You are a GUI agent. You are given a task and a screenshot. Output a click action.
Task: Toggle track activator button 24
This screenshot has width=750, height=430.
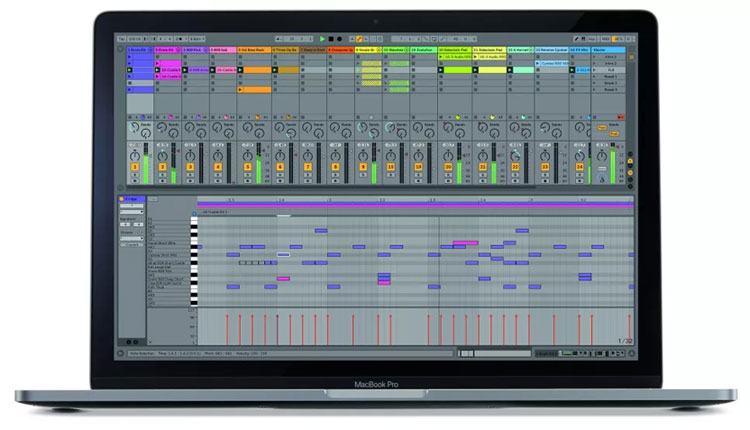coord(579,167)
